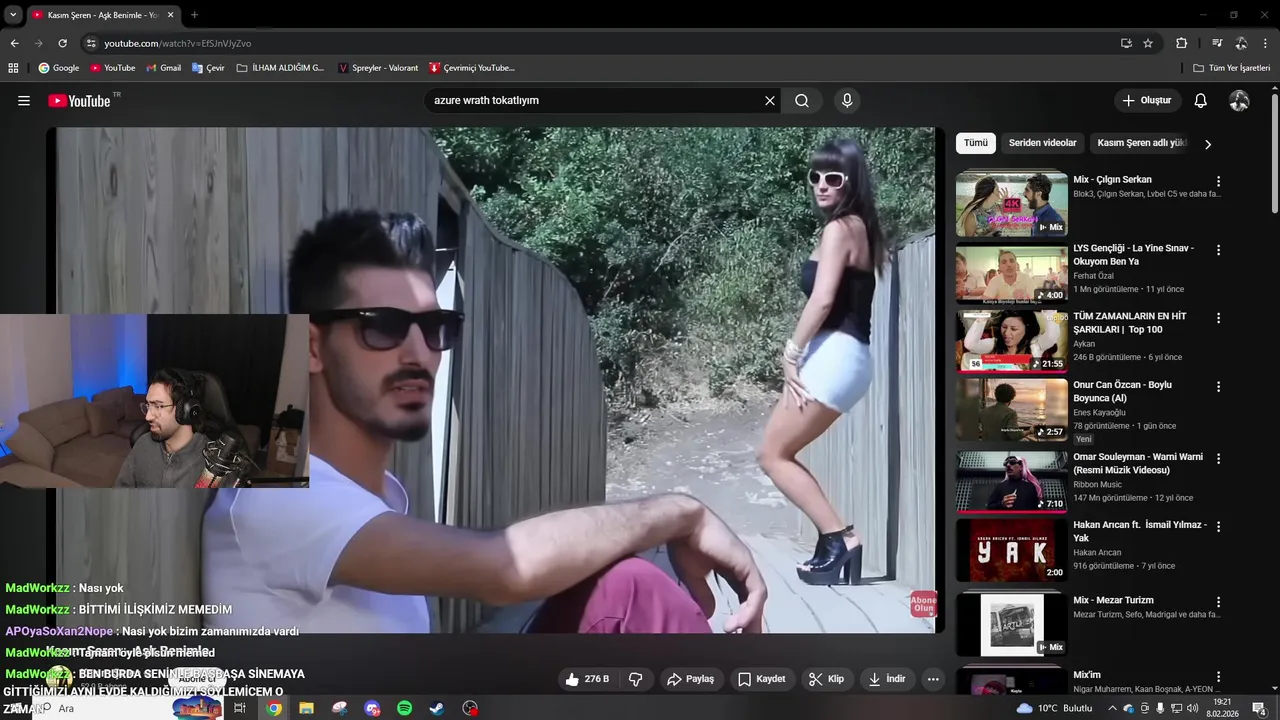Open the weather widget showing 10°C Bulutlu
The width and height of the screenshot is (1280, 720).
(1055, 708)
